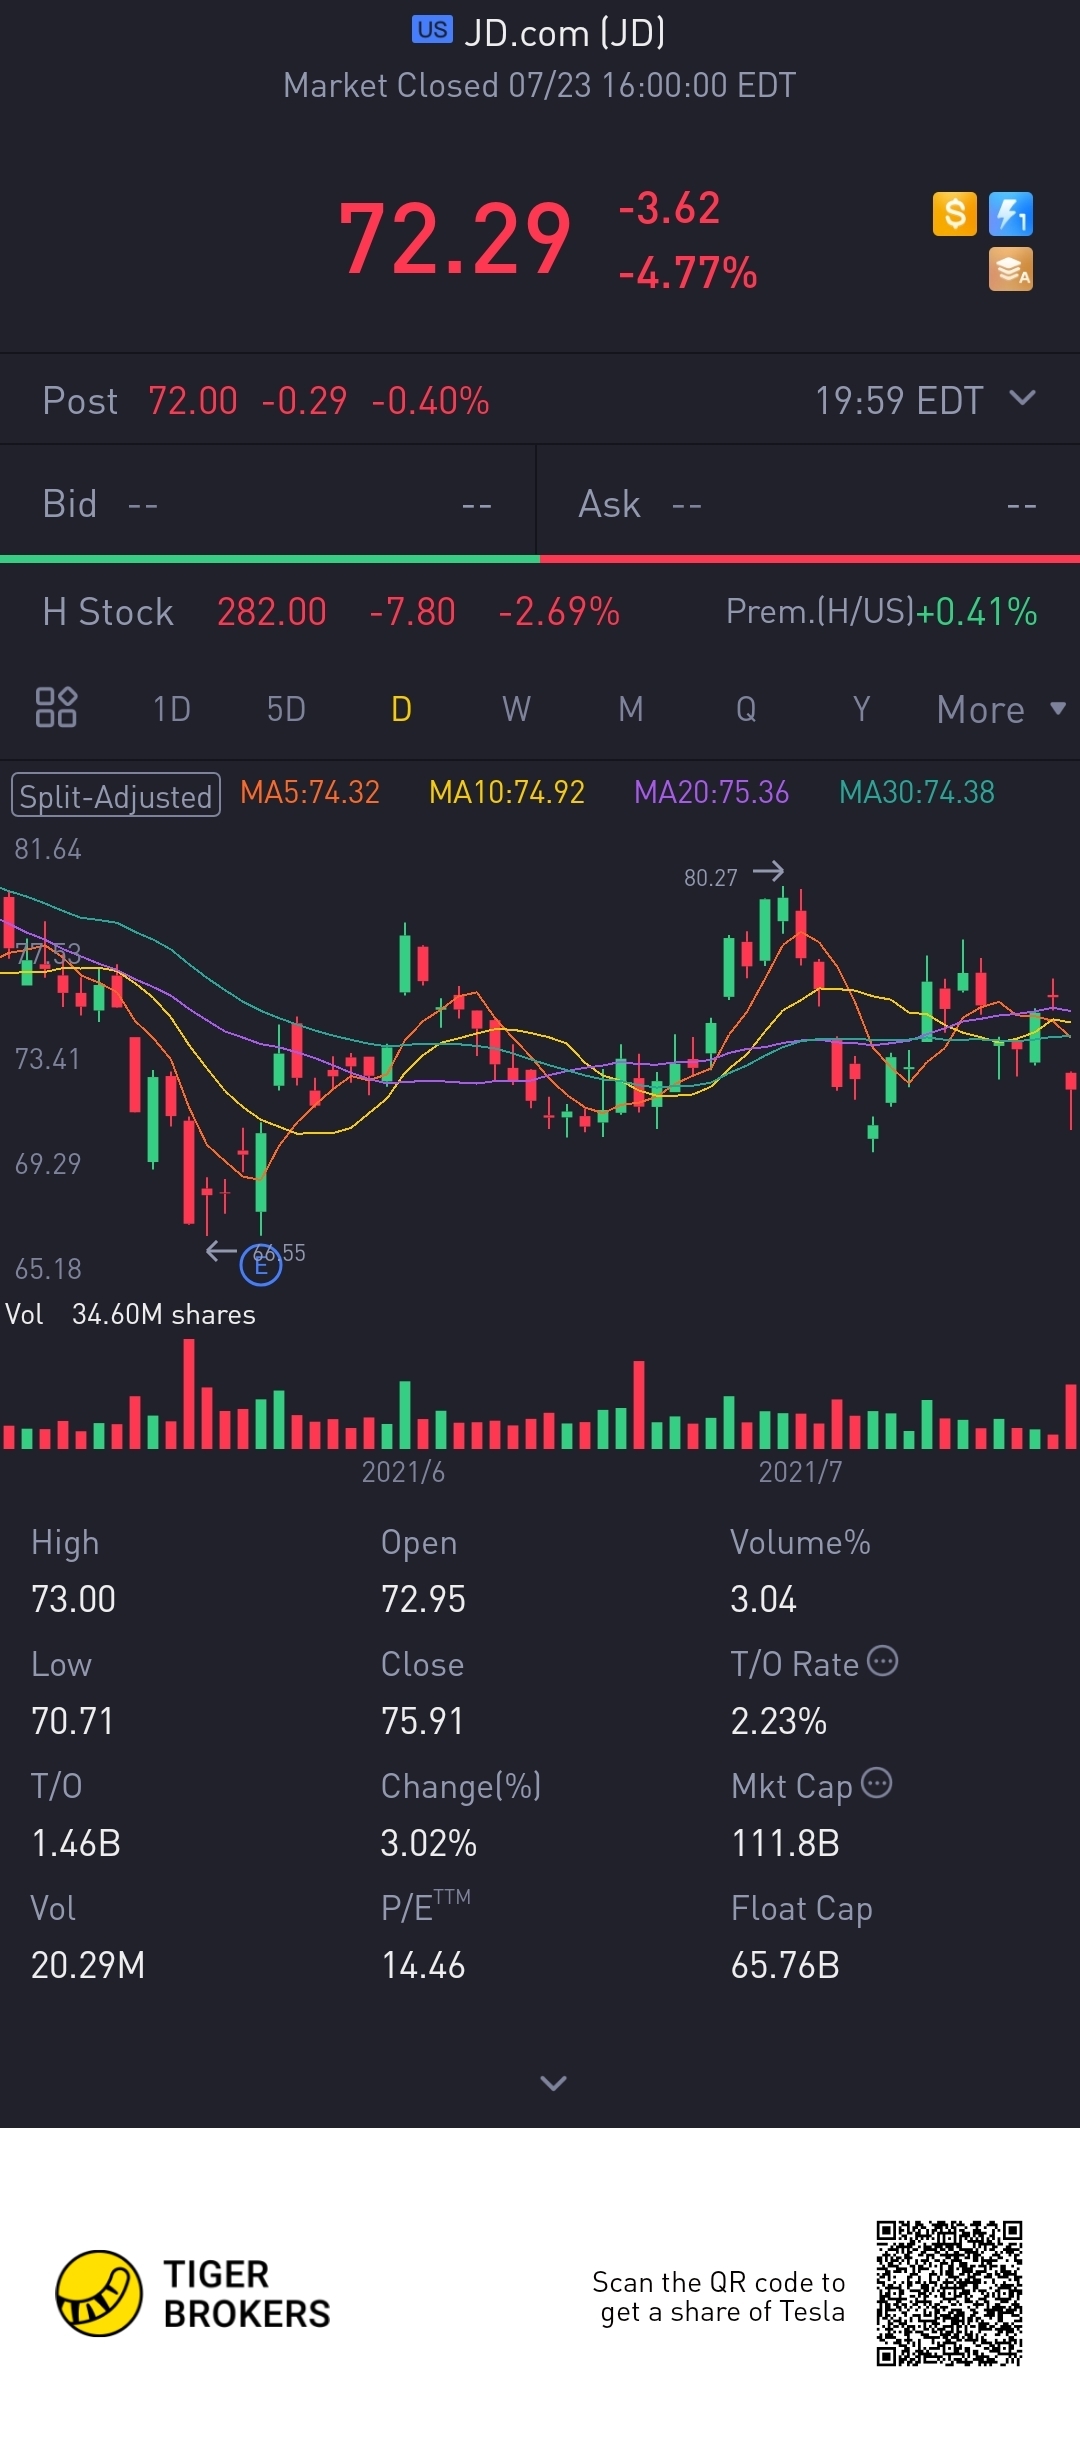Tap the Float Cap value 65.76B
1080x2460 pixels.
[786, 1965]
